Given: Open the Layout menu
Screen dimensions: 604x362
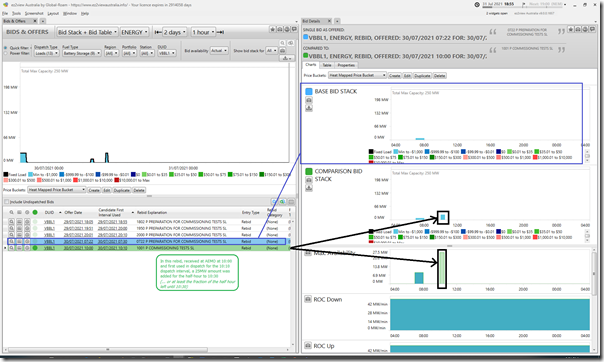Looking at the screenshot, I should tap(53, 13).
